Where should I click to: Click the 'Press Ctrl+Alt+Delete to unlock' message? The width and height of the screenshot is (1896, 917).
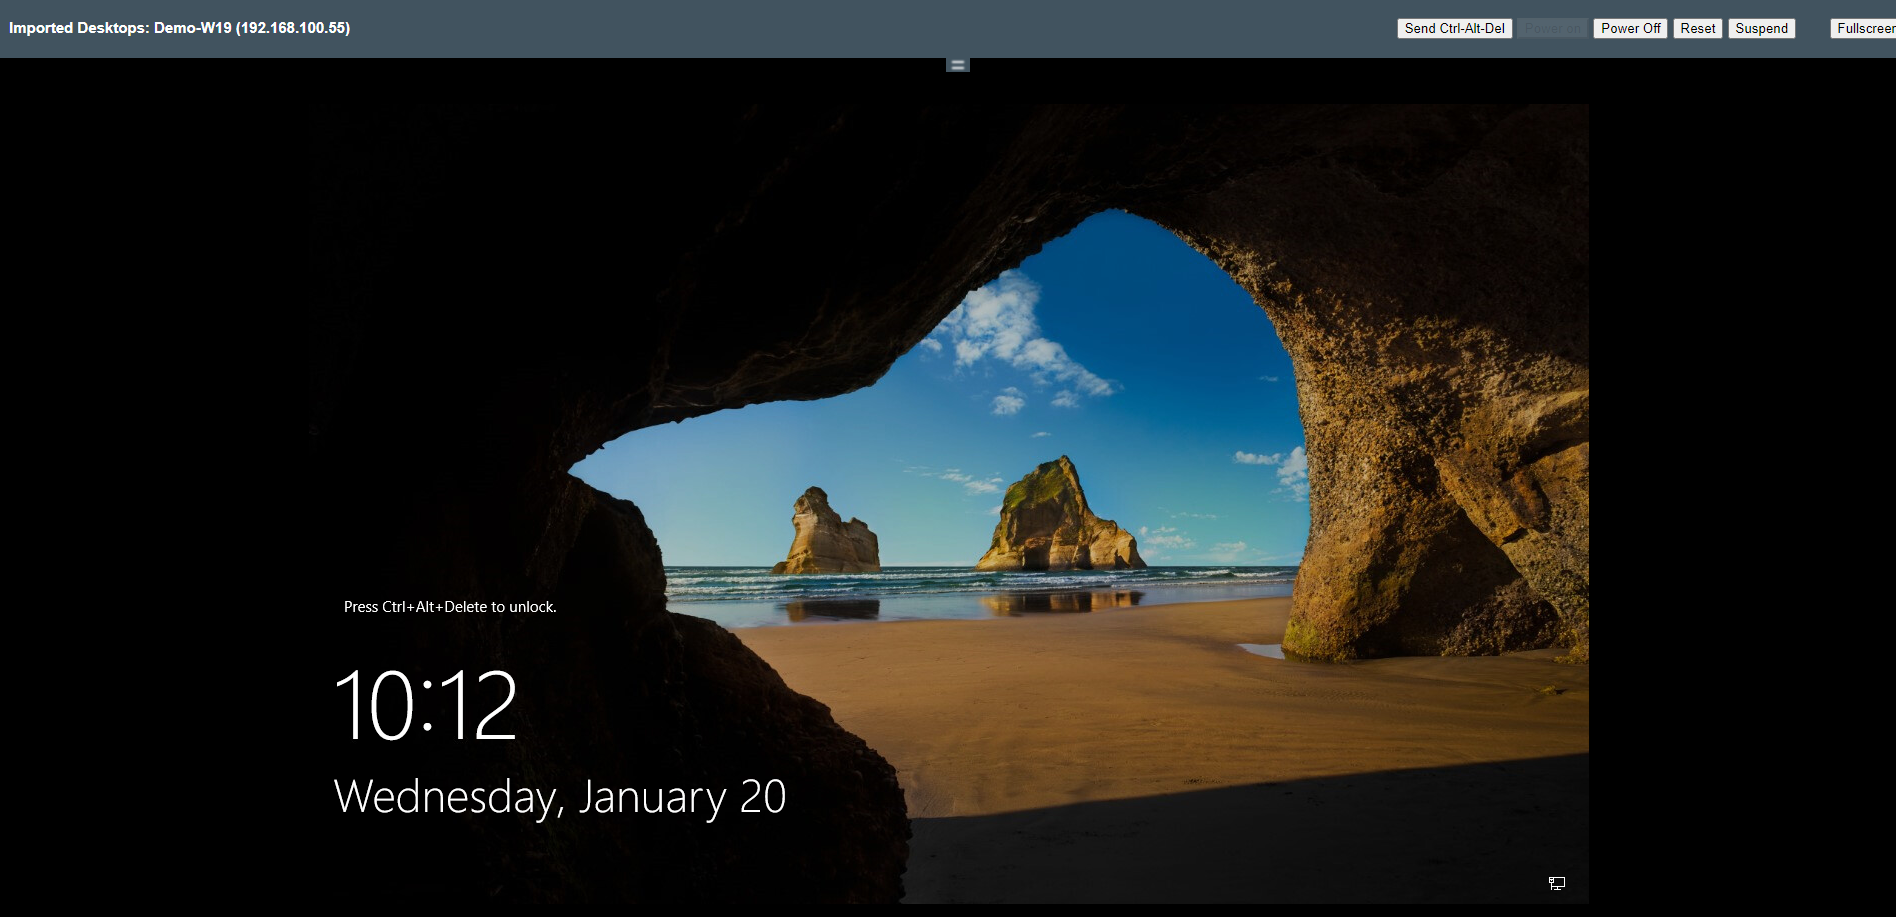point(450,607)
